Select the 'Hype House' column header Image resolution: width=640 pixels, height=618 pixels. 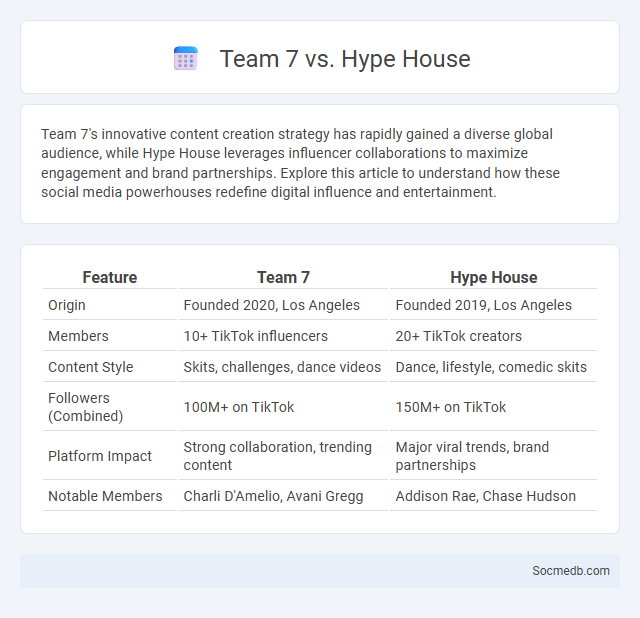pyautogui.click(x=493, y=278)
